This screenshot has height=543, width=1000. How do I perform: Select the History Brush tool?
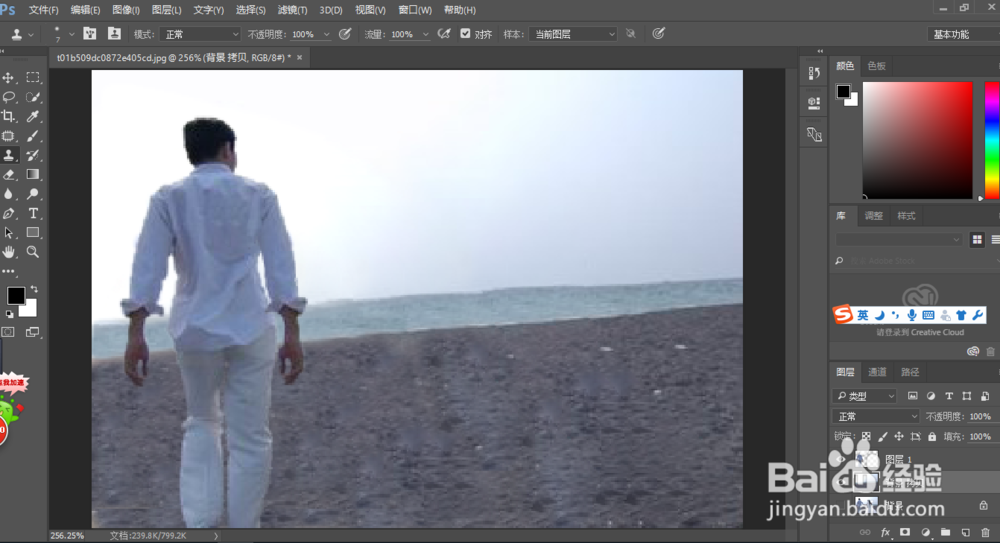click(33, 155)
